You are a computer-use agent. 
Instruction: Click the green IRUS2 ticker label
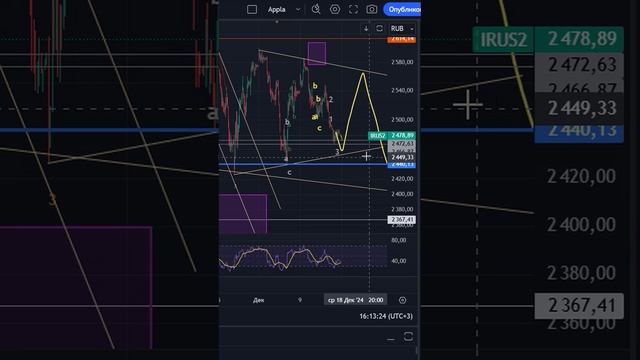pos(378,135)
